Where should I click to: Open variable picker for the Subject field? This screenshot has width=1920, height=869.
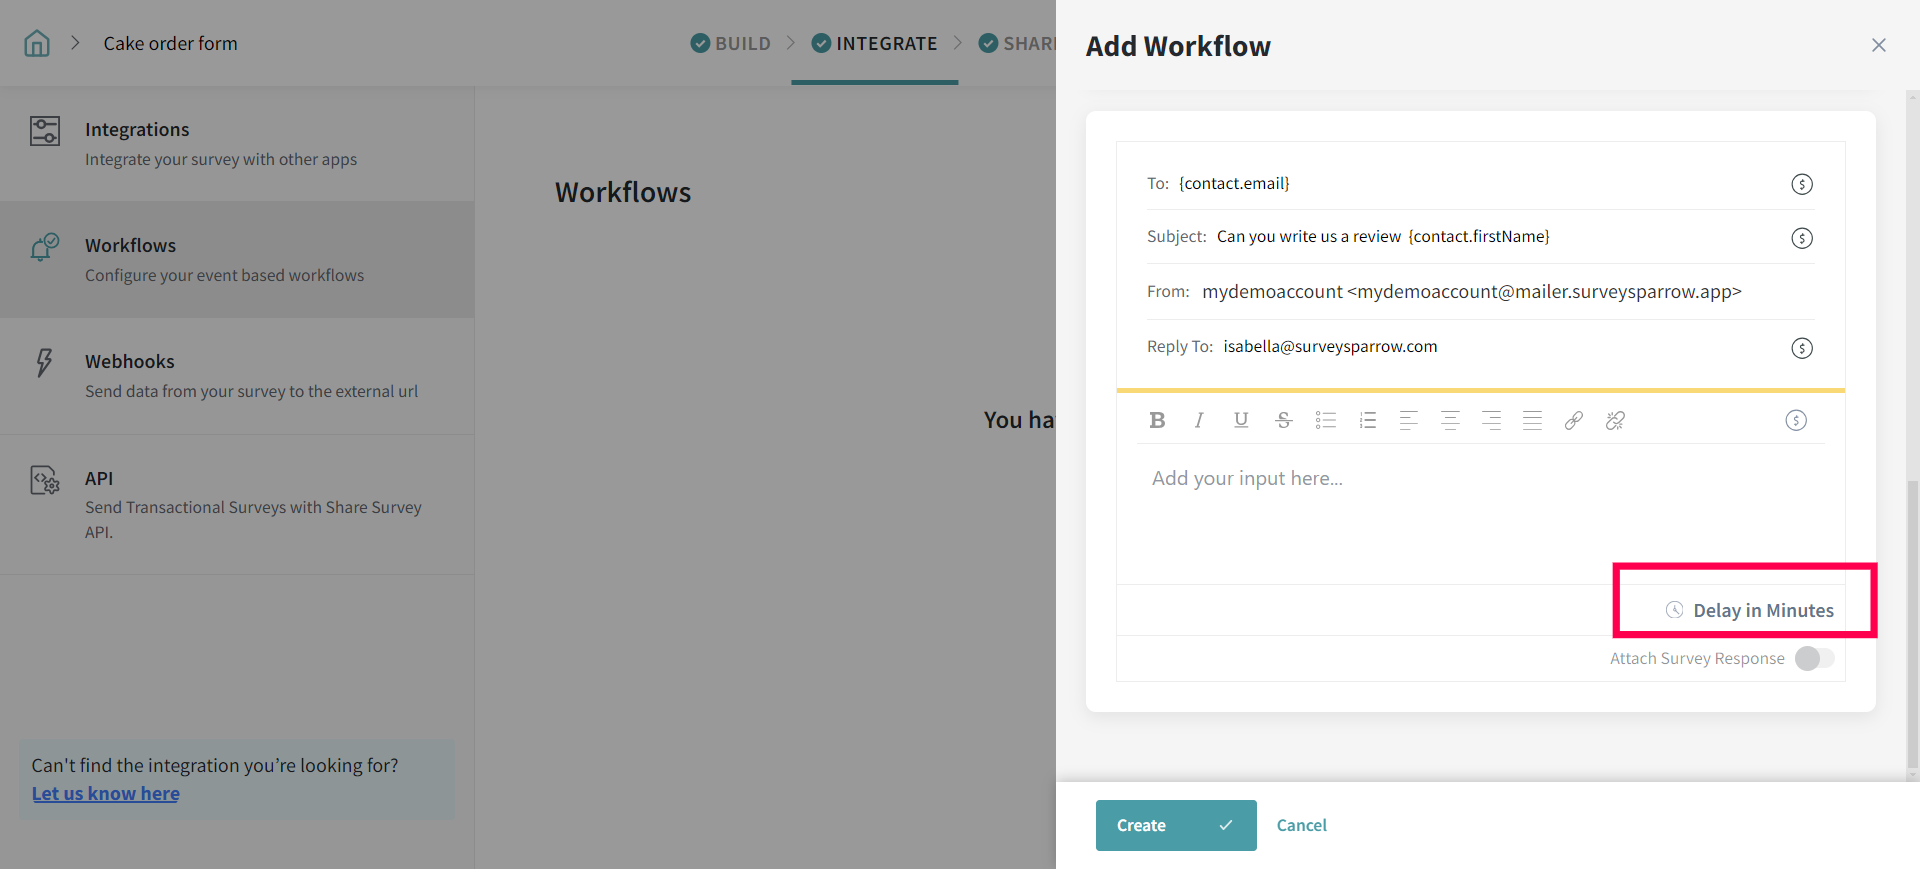[x=1802, y=238]
